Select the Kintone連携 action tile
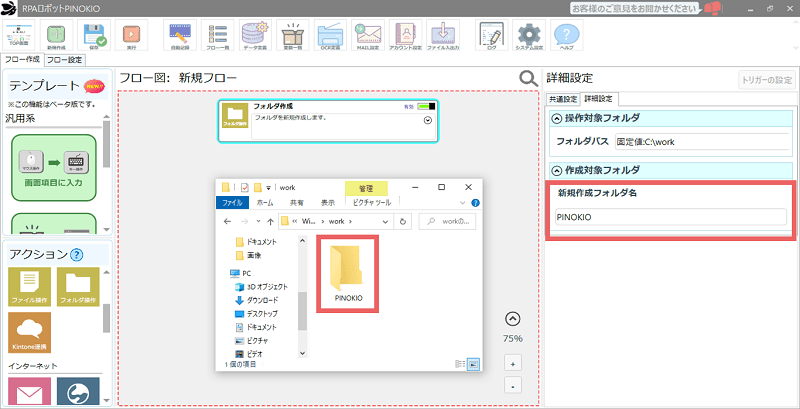Screen dimensions: 800x409 pos(29,332)
